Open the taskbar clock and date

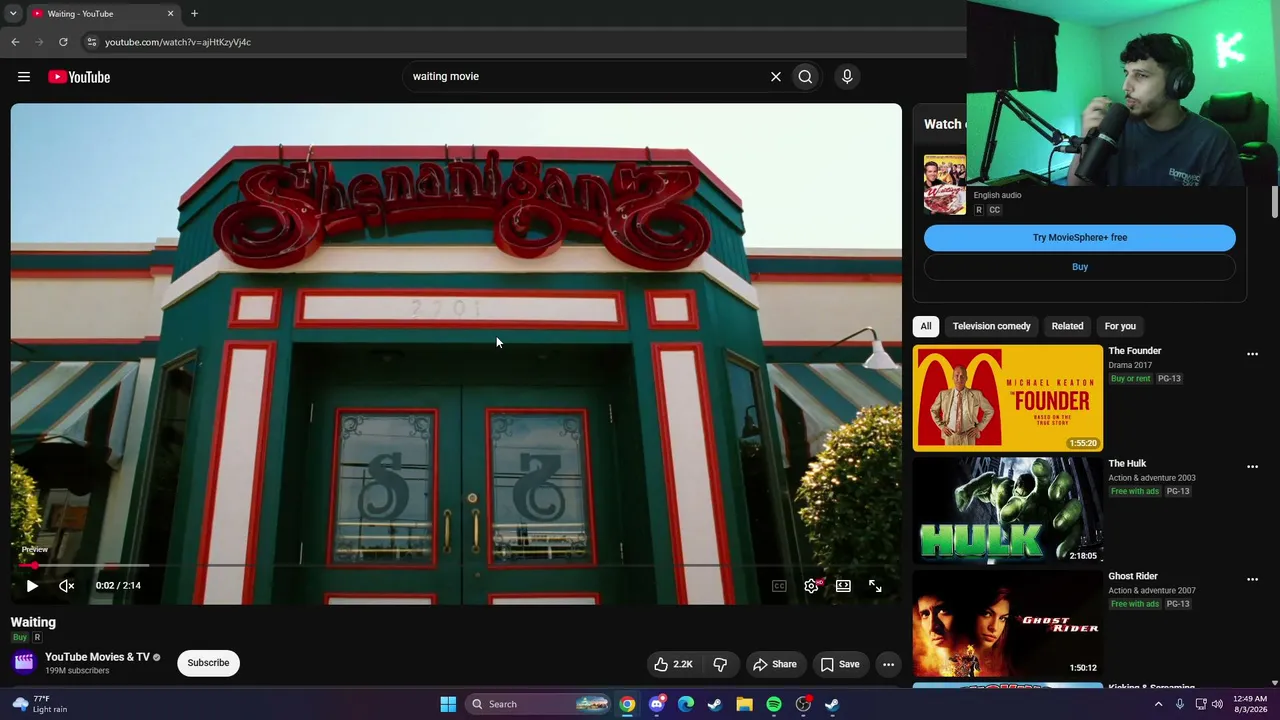(1250, 704)
